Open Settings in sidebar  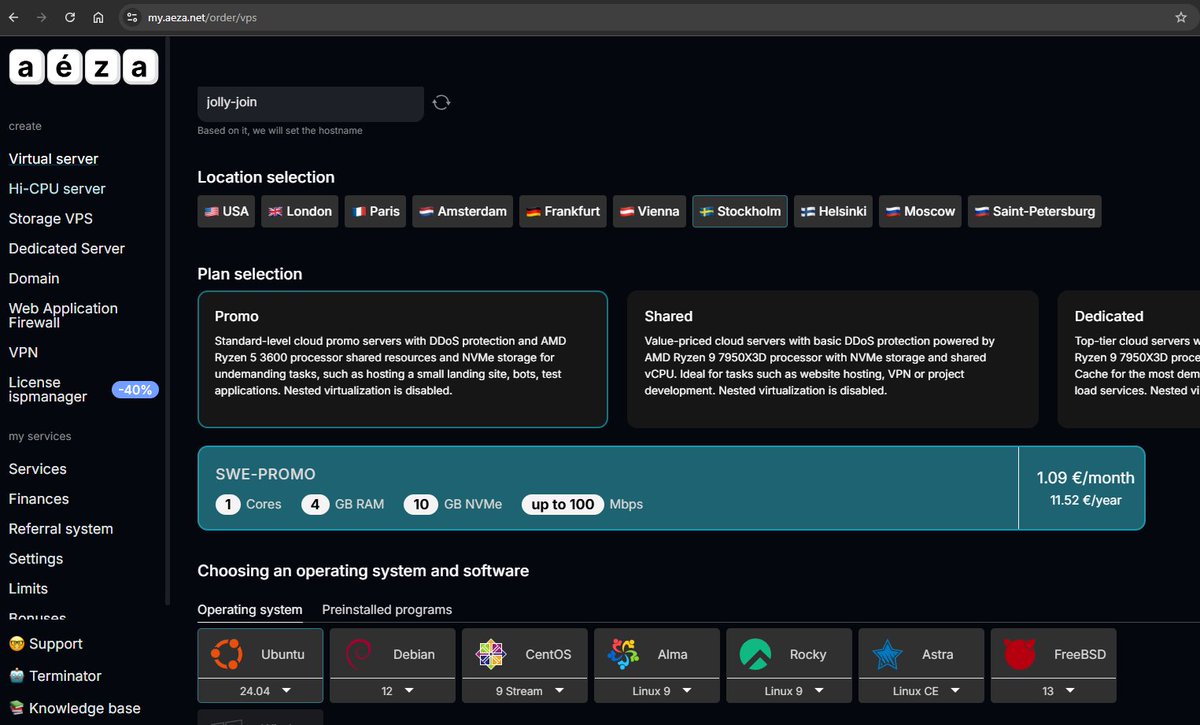[x=36, y=559]
